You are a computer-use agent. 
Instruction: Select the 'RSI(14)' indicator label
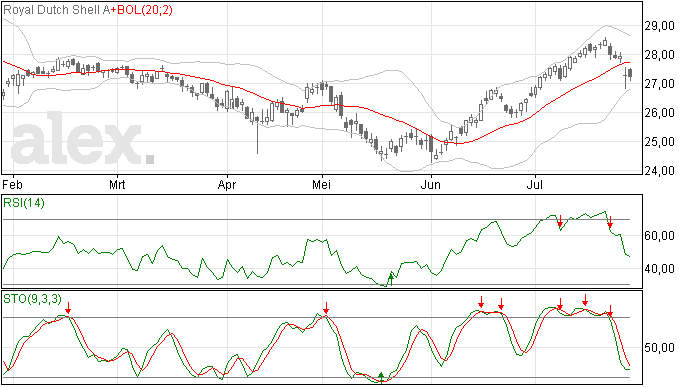[x=24, y=203]
